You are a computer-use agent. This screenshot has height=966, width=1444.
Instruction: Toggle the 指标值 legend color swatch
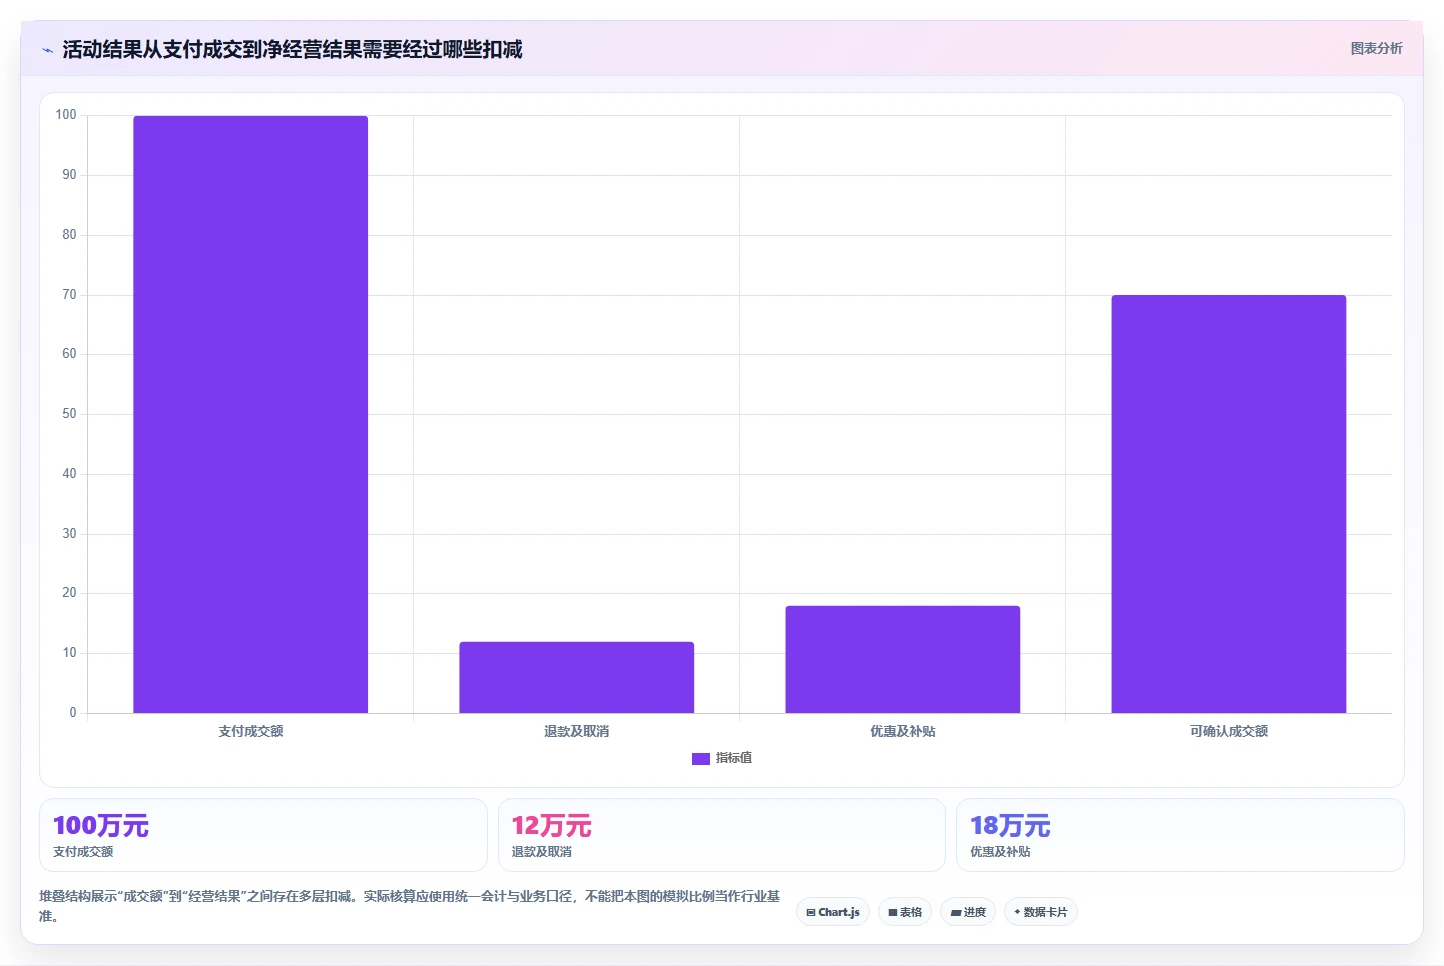pos(700,759)
